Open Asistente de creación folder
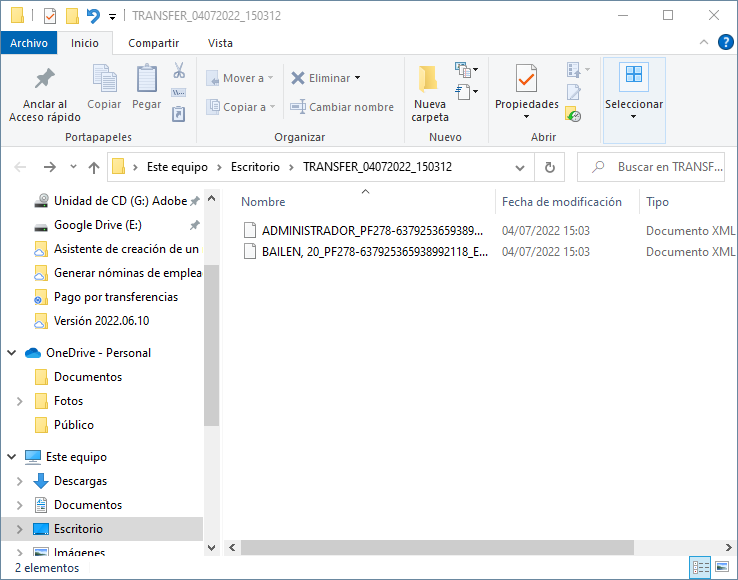 pyautogui.click(x=126, y=249)
